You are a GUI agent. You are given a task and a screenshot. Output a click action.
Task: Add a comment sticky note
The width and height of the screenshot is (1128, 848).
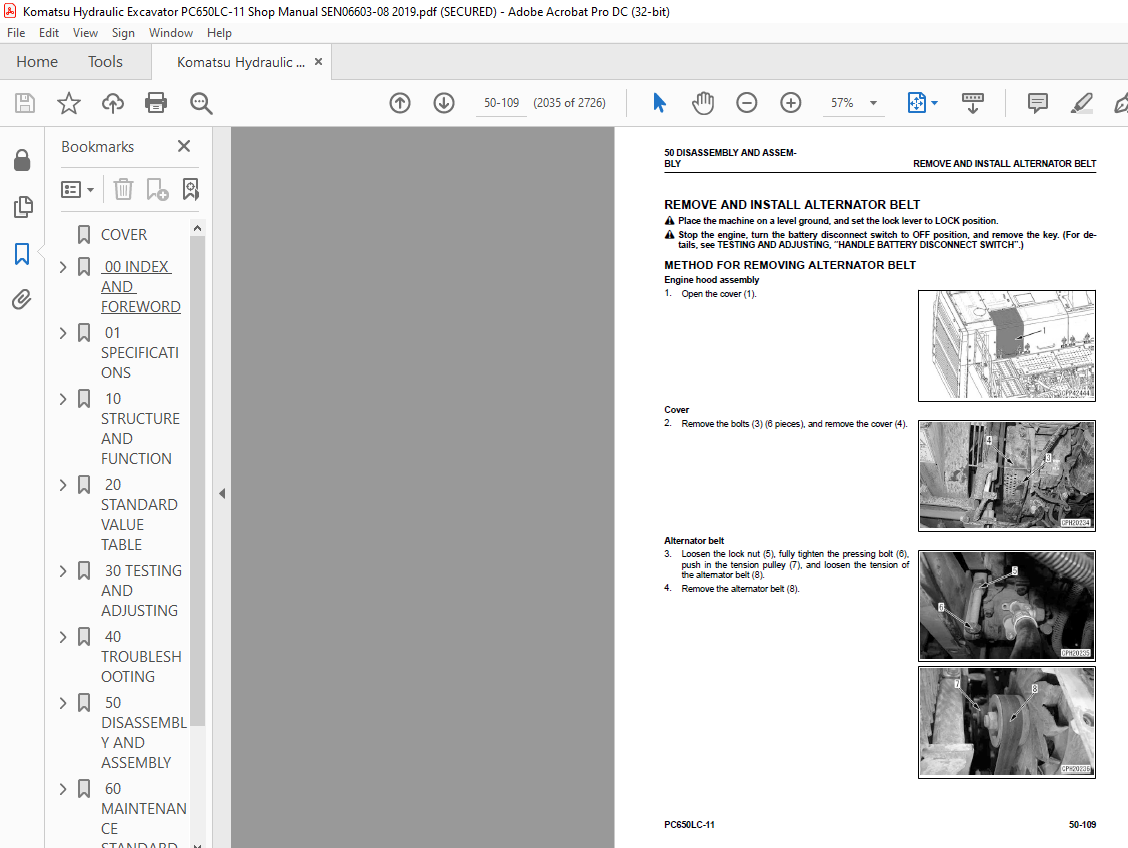(x=1037, y=103)
